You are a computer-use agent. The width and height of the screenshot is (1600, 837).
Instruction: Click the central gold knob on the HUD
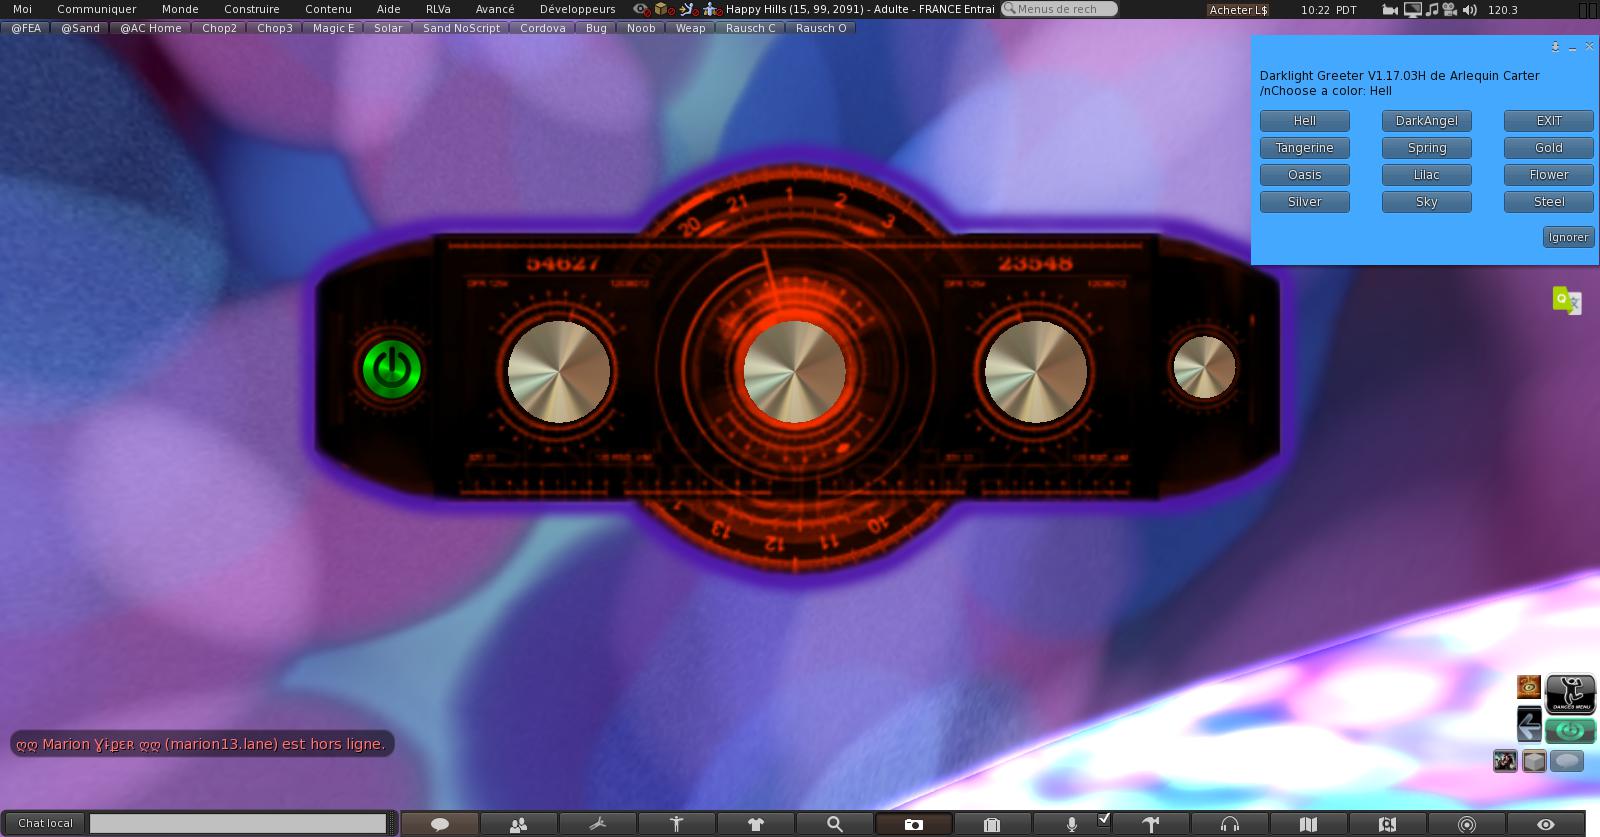794,371
